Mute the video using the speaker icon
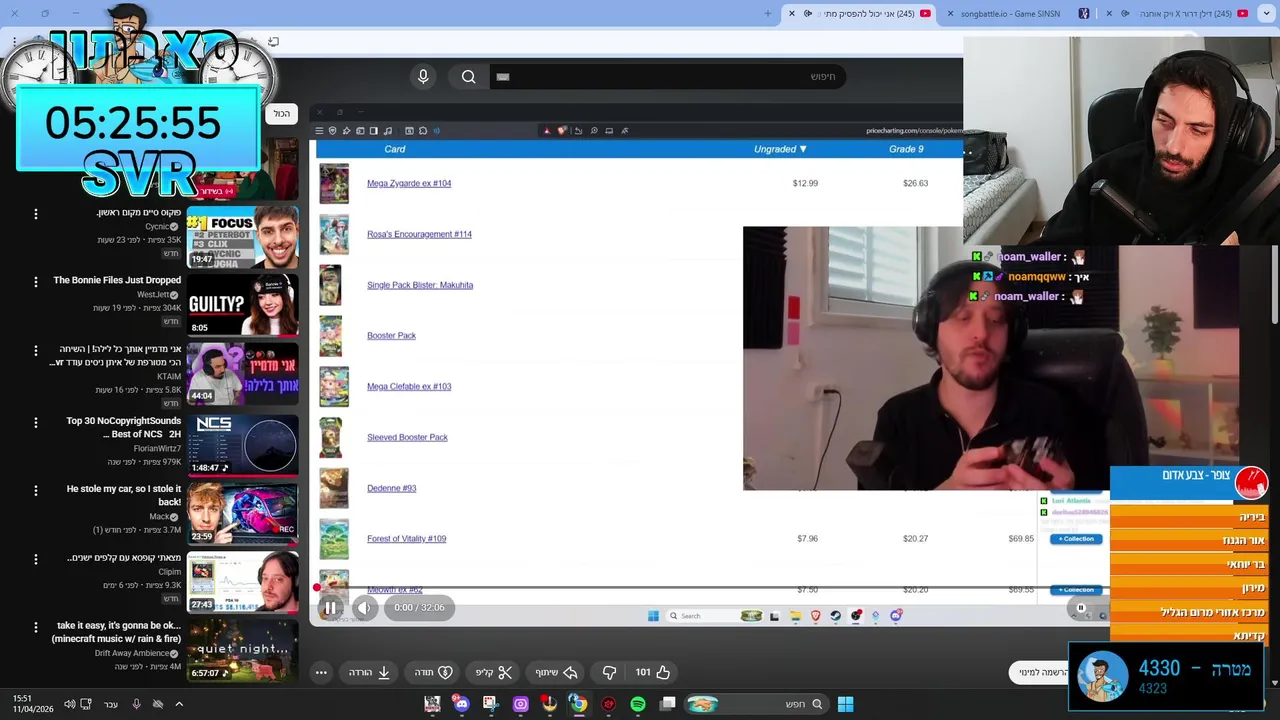This screenshot has height=720, width=1280. click(364, 607)
